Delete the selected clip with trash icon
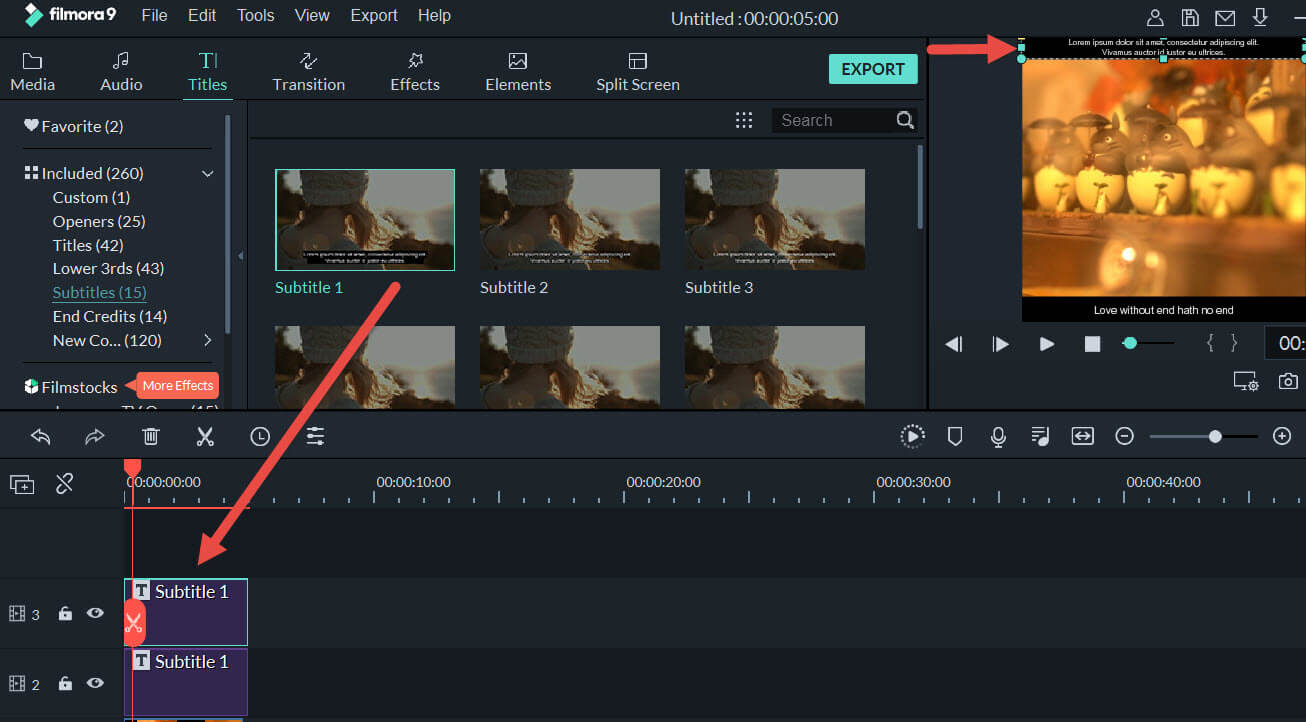The width and height of the screenshot is (1306, 722). pyautogui.click(x=150, y=436)
